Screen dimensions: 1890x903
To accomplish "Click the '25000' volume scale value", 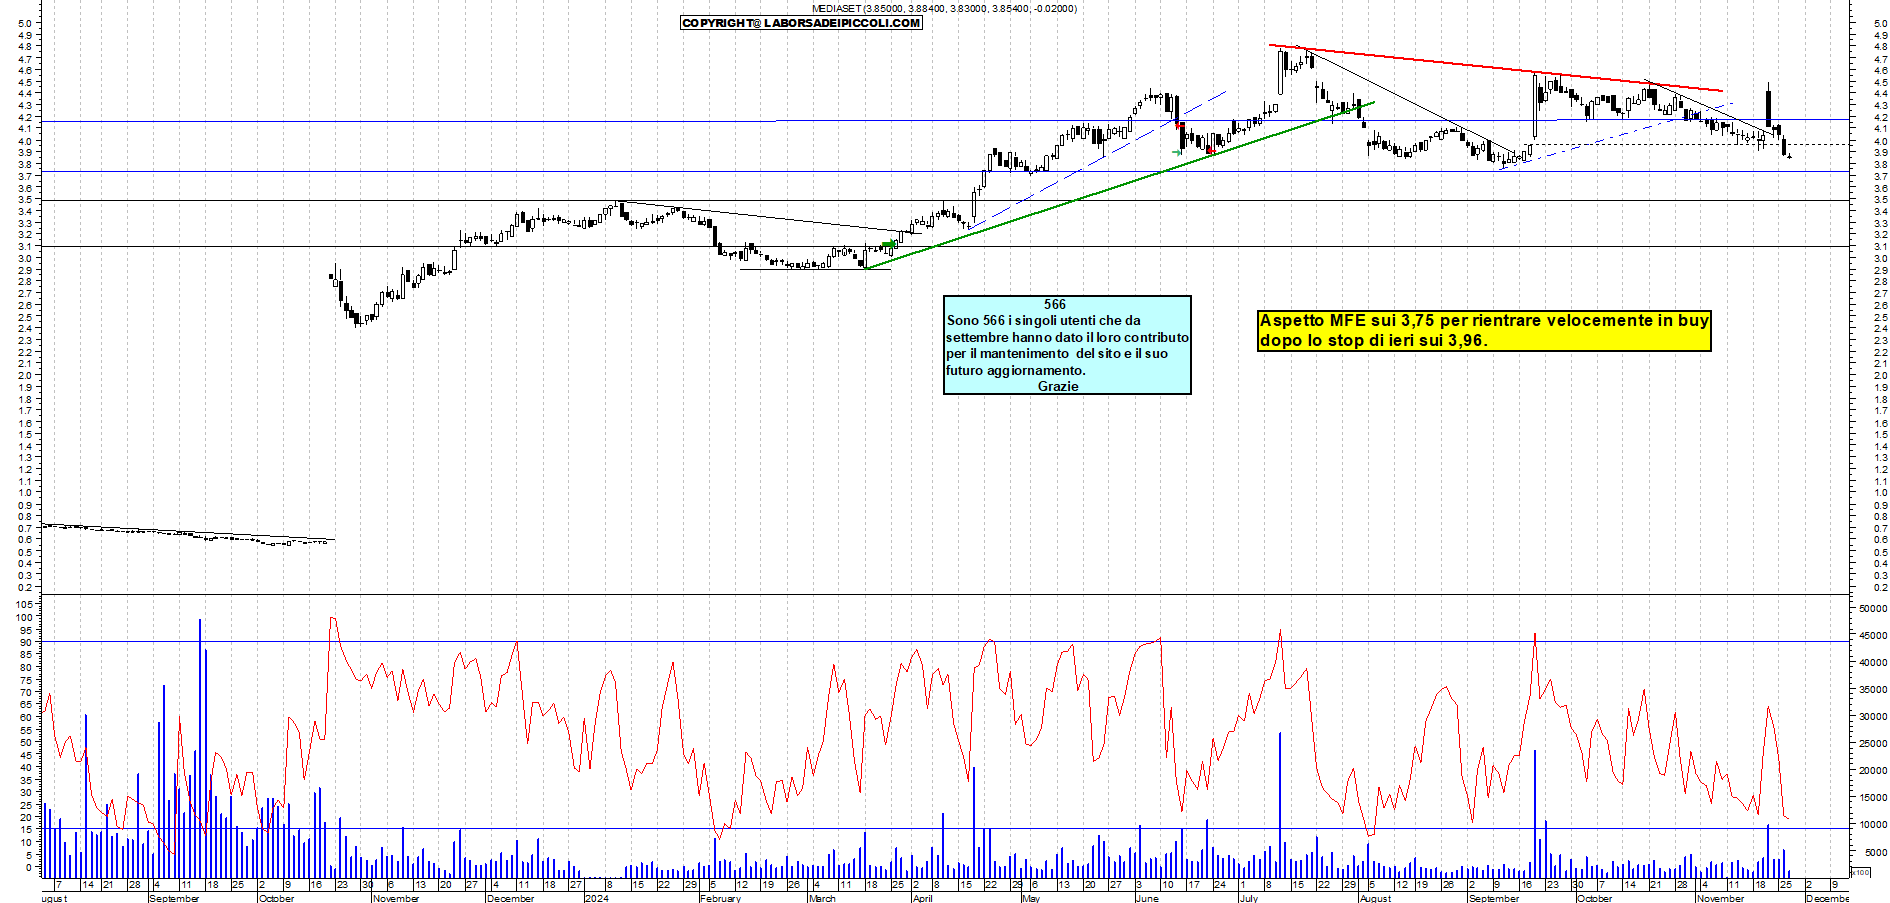I will [x=1872, y=744].
